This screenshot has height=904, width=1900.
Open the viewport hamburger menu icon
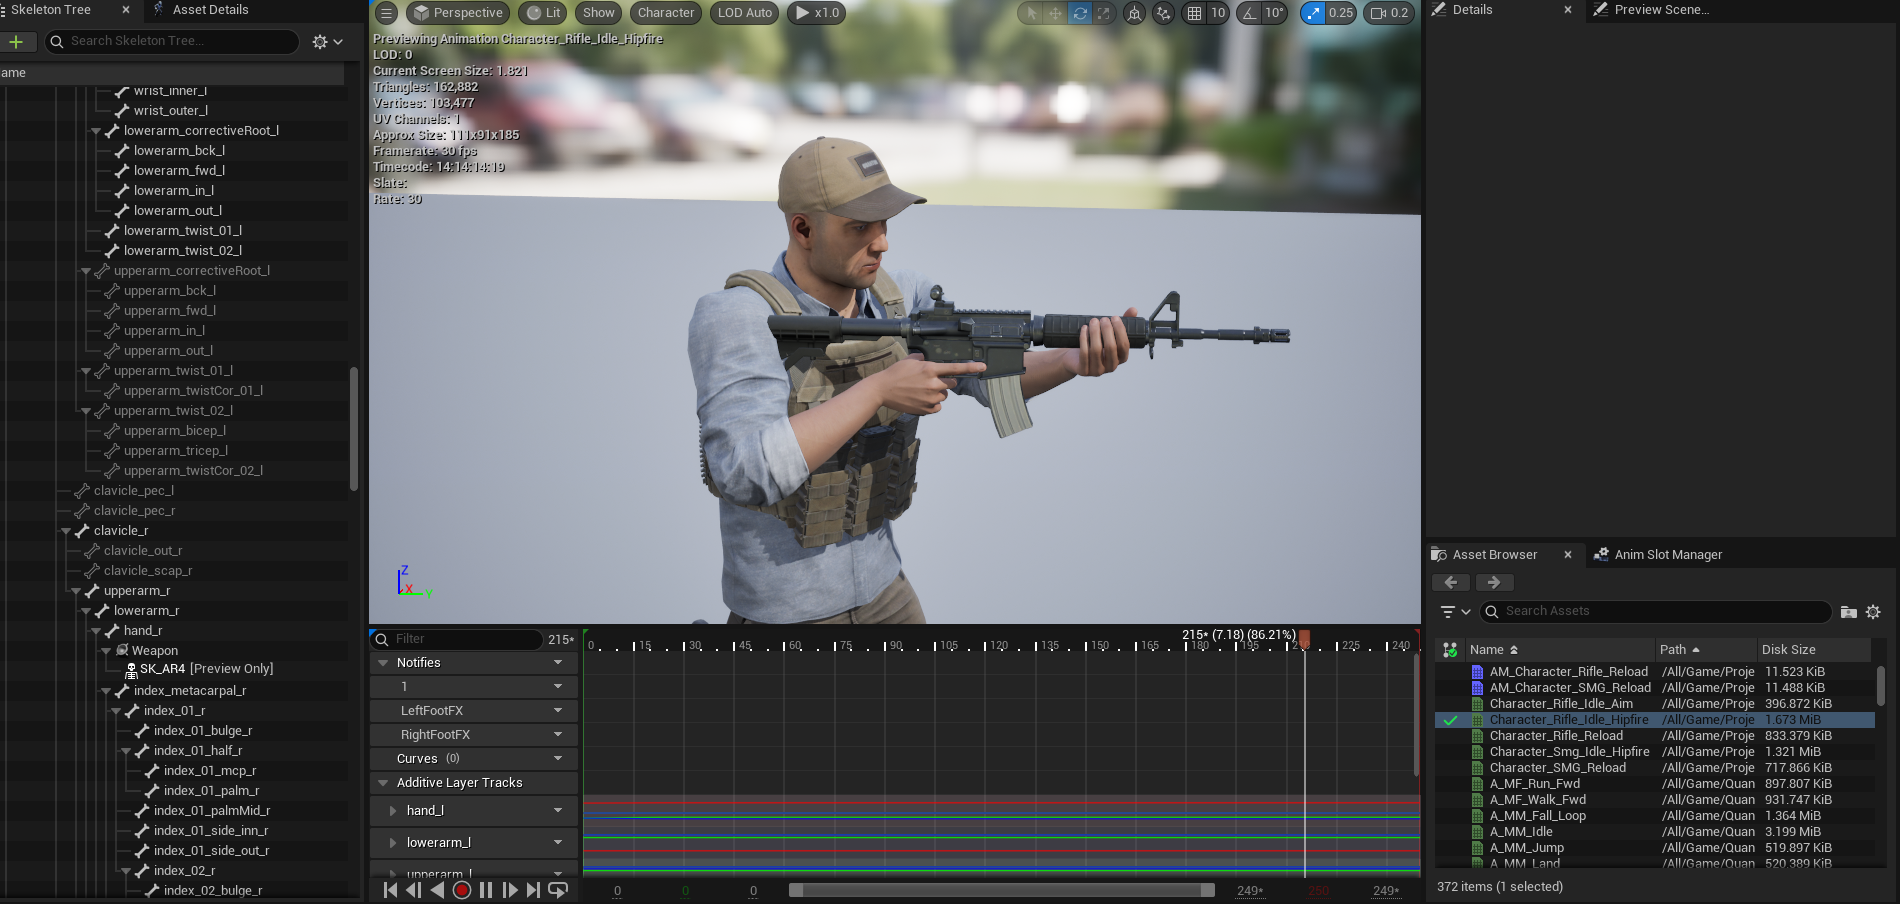click(386, 13)
